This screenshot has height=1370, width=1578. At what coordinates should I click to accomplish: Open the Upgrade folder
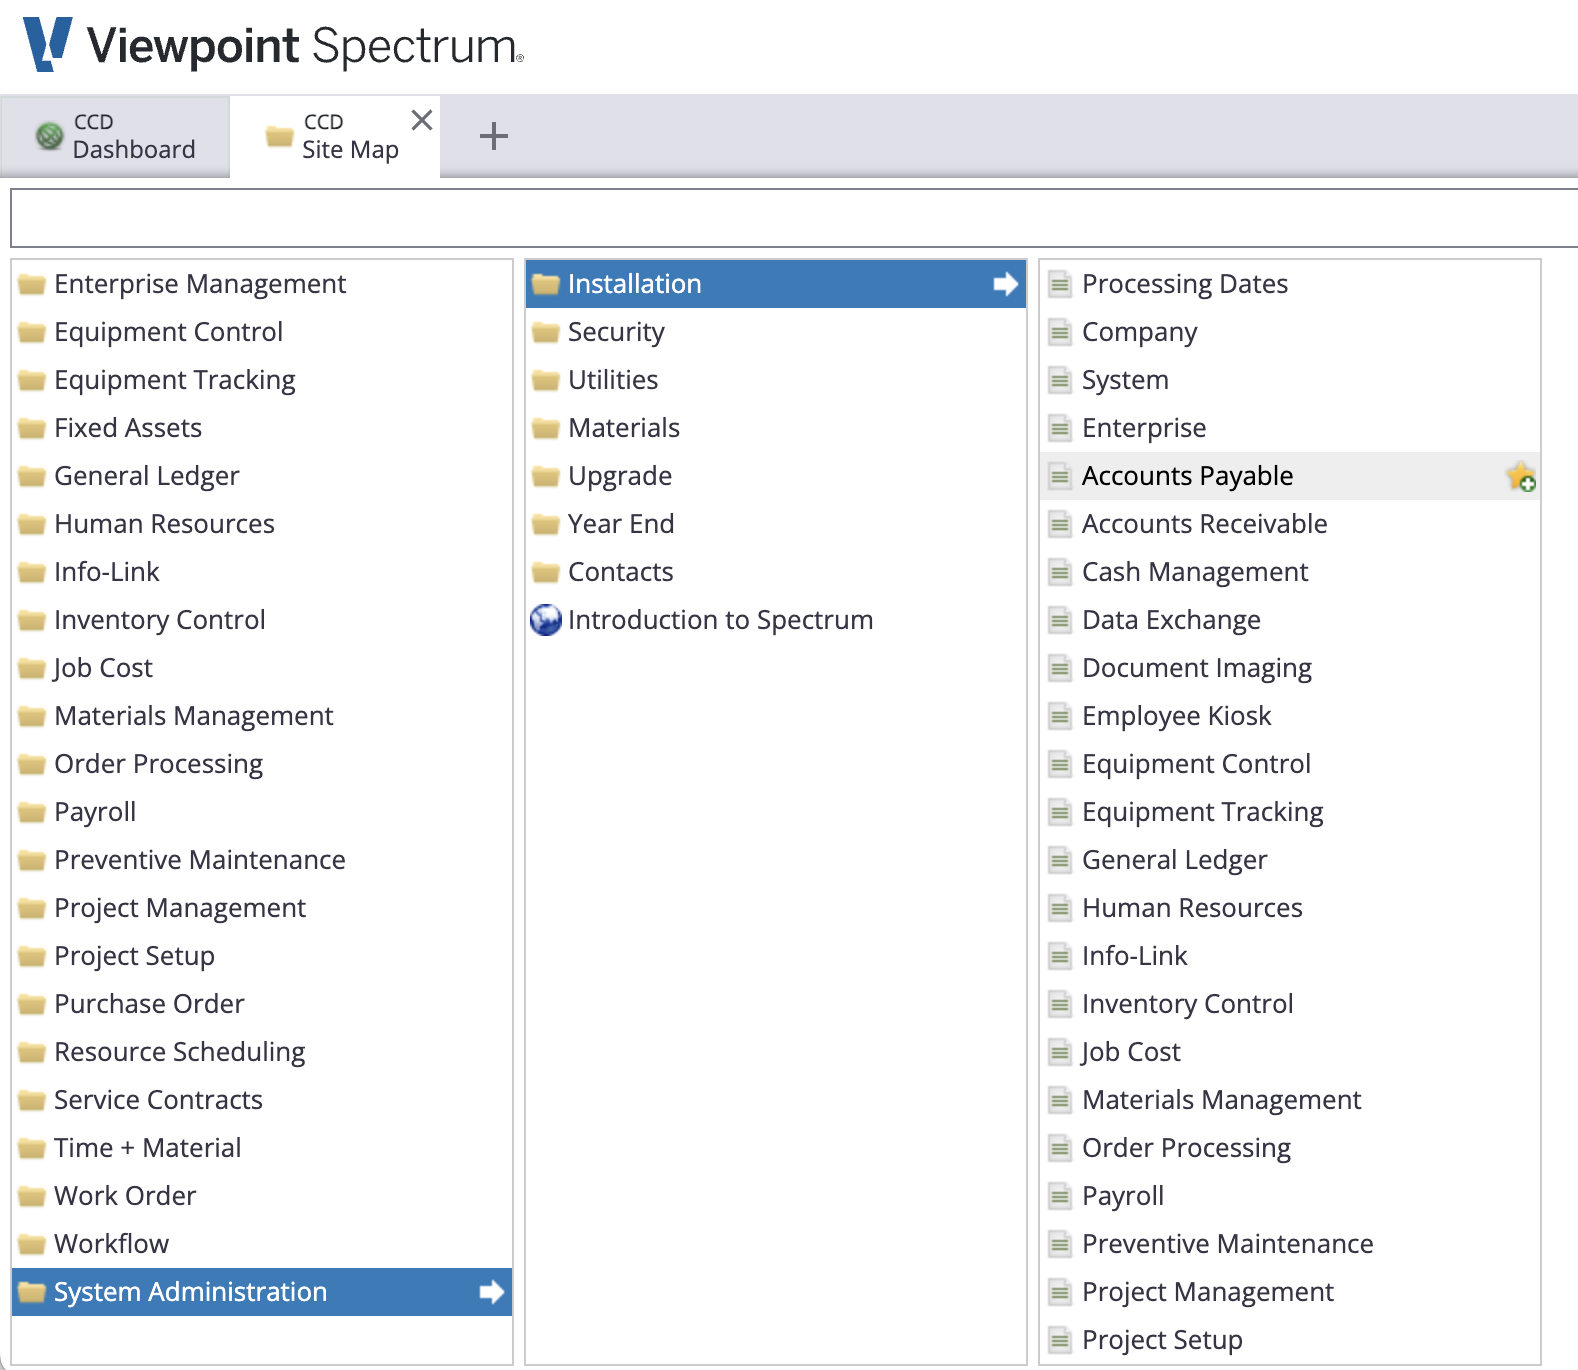776,476
